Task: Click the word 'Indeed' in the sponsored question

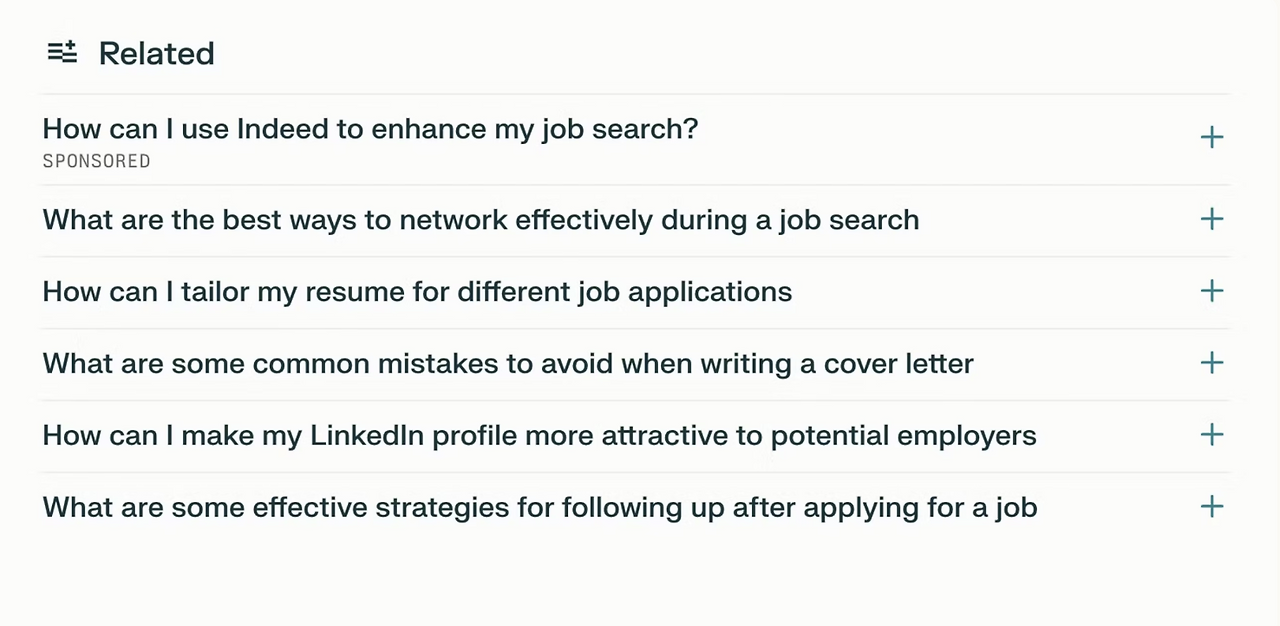Action: pos(283,129)
